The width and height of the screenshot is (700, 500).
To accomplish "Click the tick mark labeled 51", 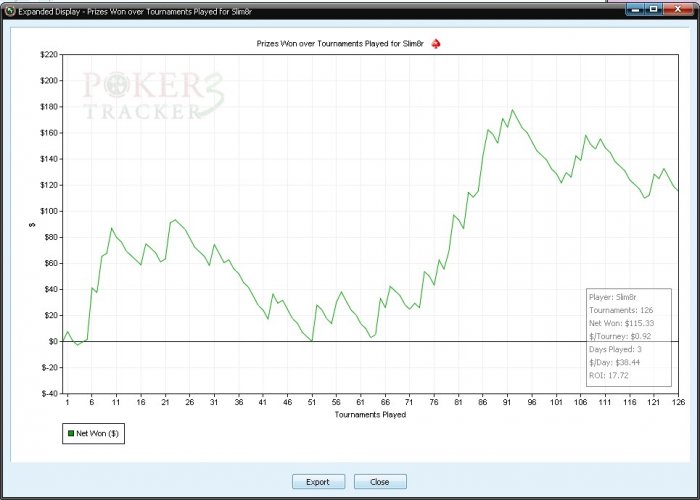I will [x=312, y=402].
